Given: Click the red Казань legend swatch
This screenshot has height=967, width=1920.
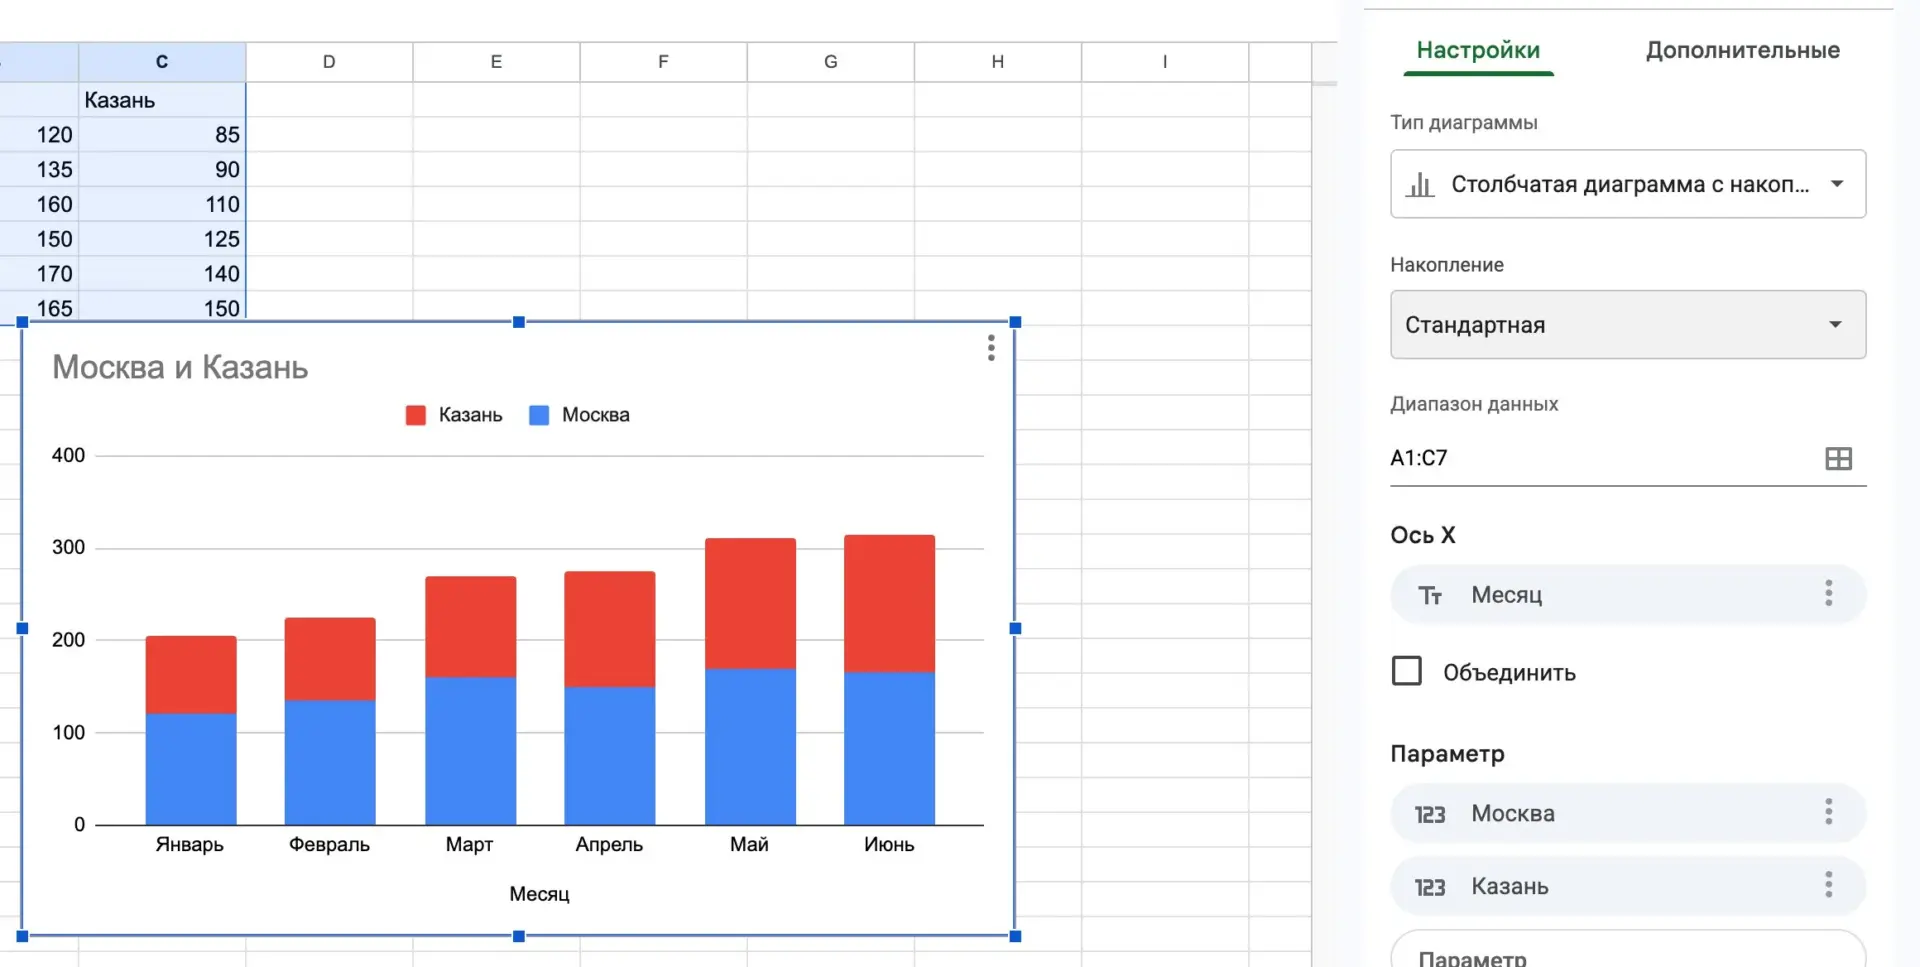Looking at the screenshot, I should [x=416, y=415].
